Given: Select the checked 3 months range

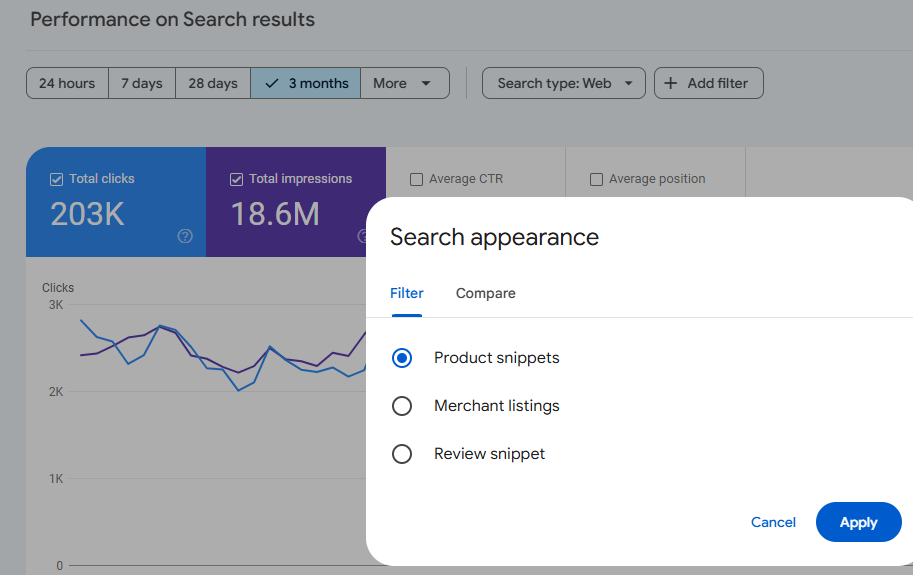Looking at the screenshot, I should tap(306, 83).
